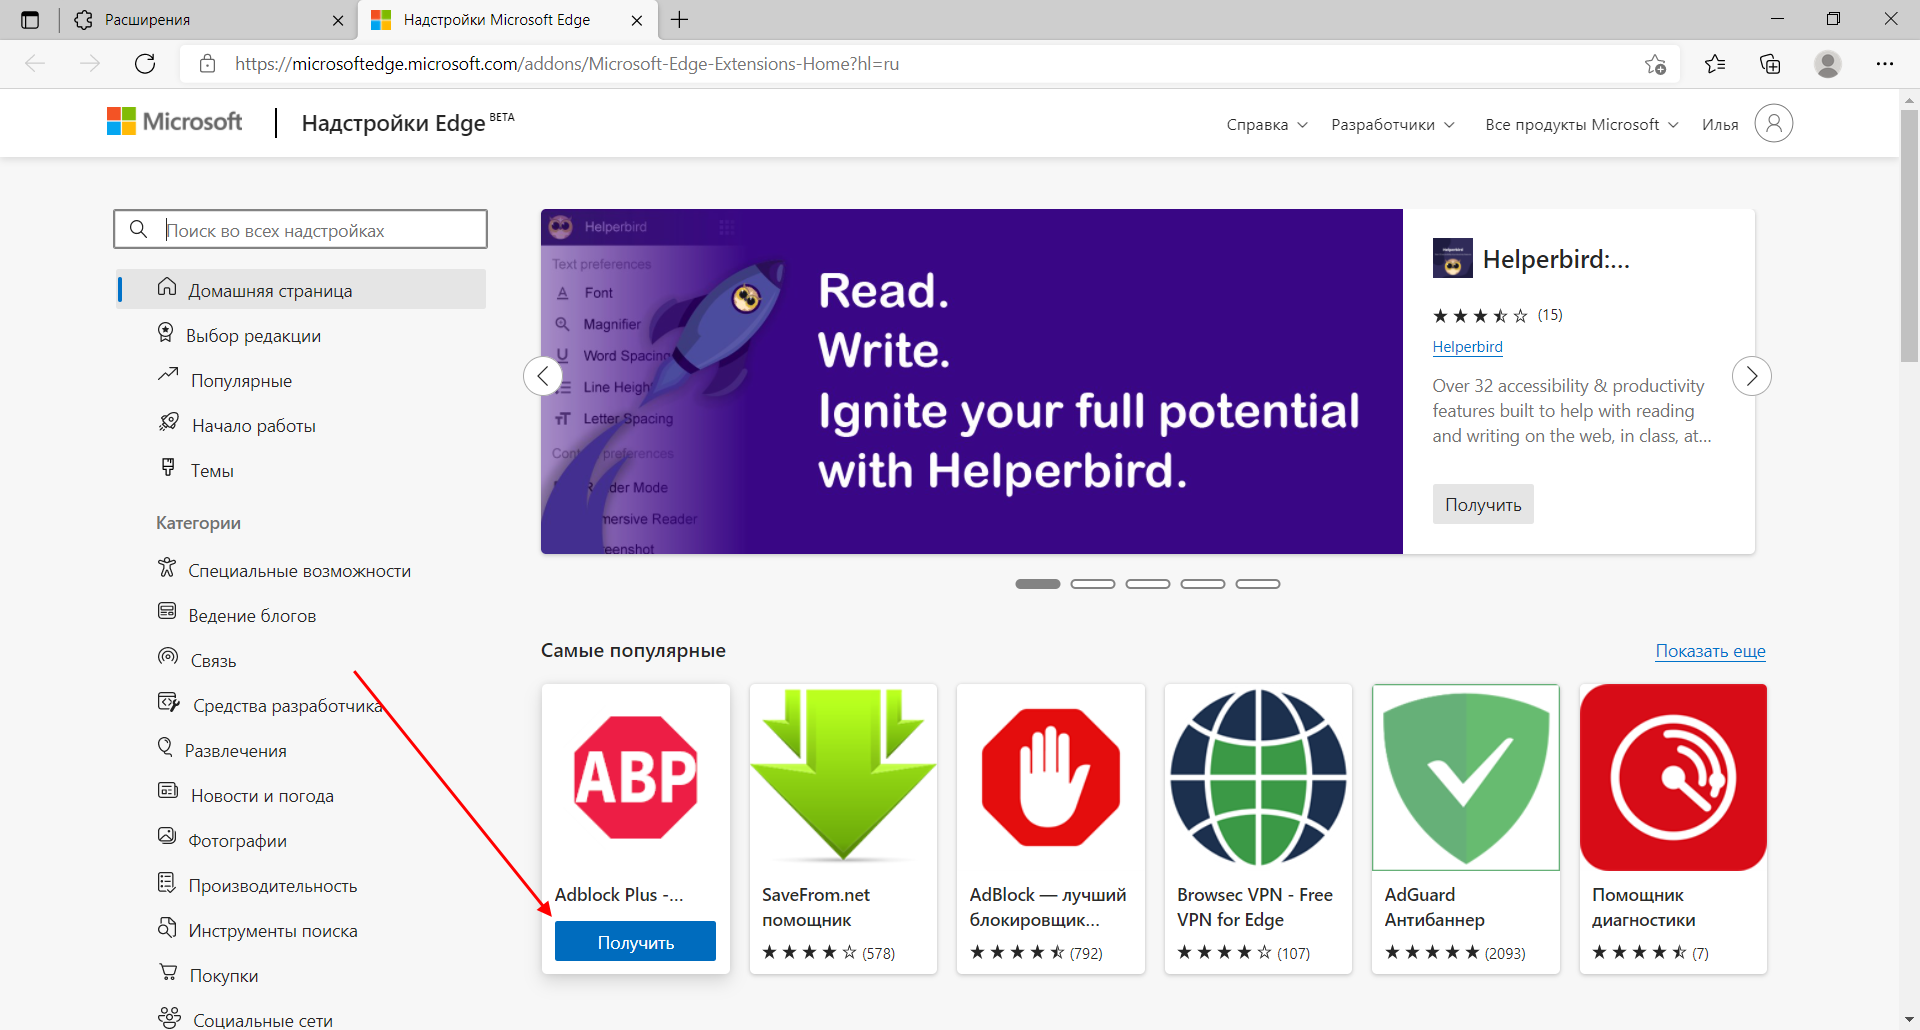Show previous carousel slide
The image size is (1920, 1030).
point(543,376)
